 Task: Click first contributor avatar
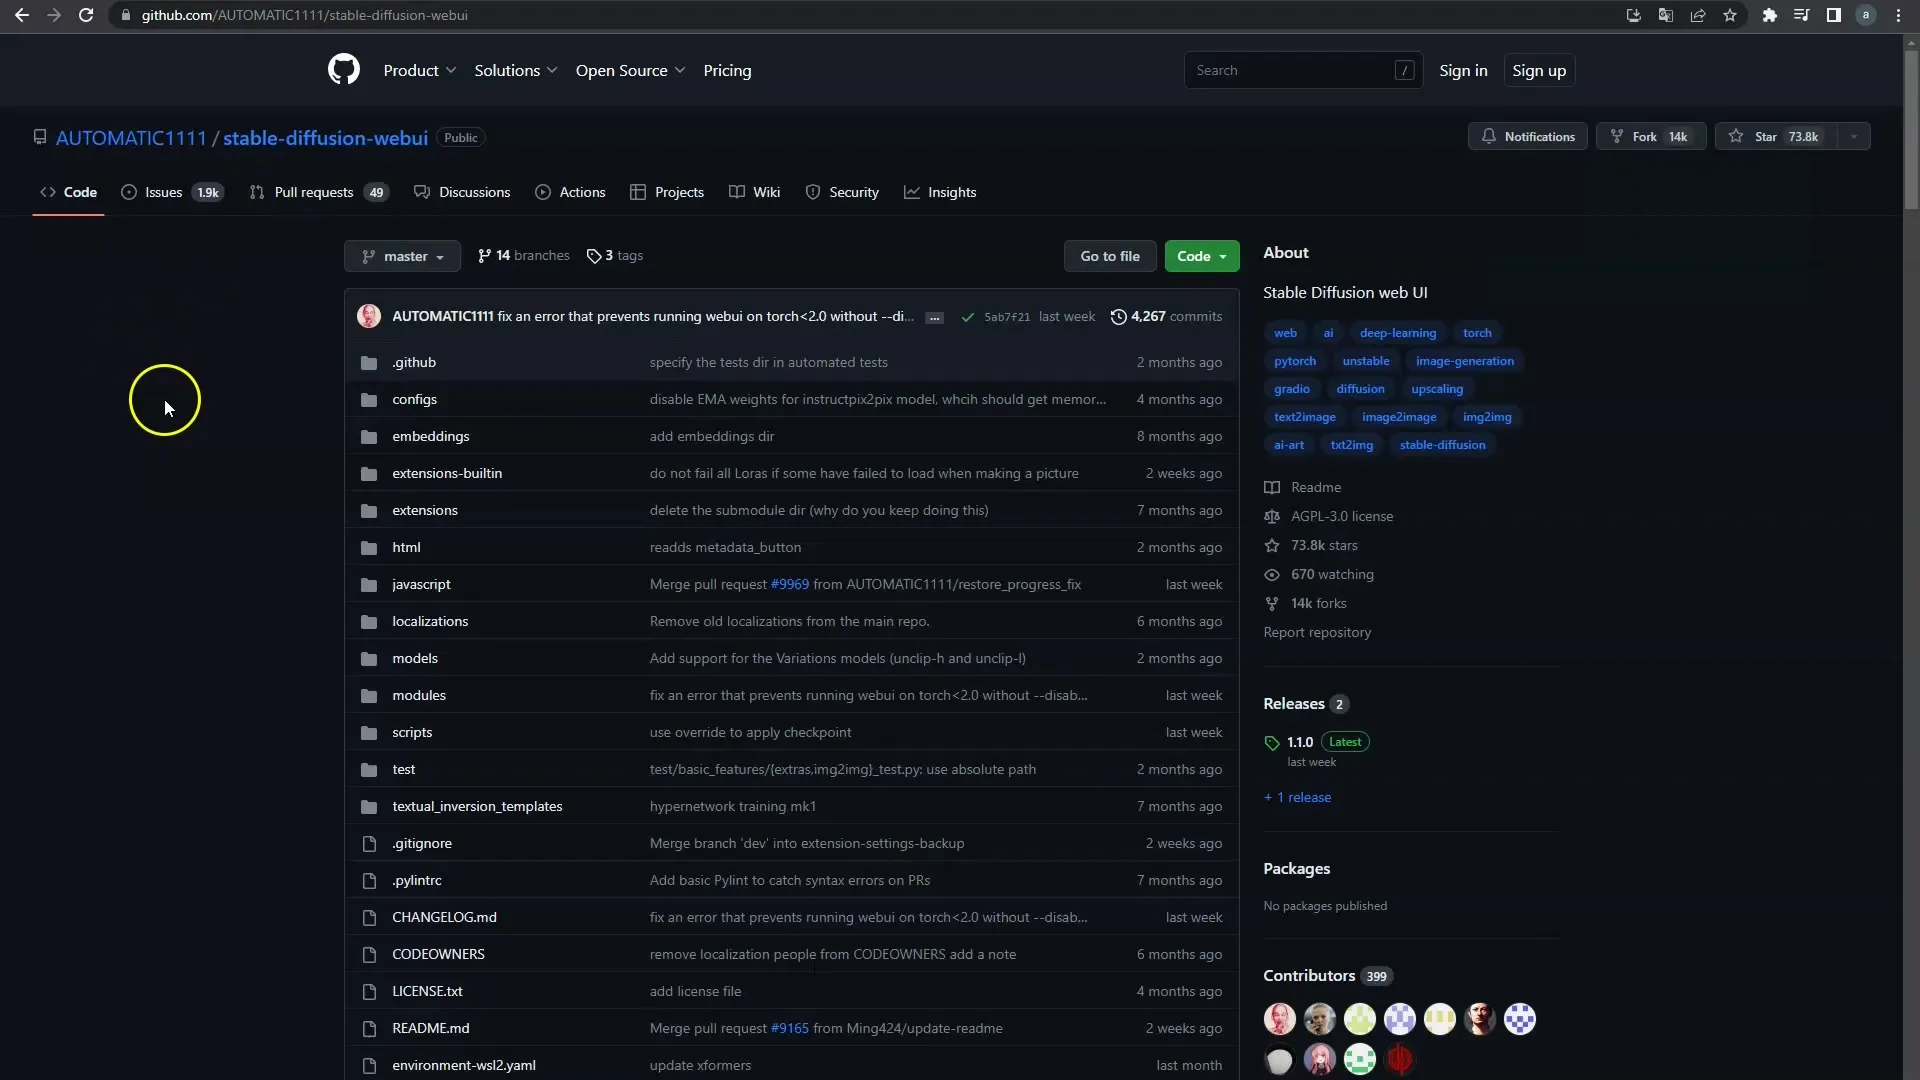click(1279, 1019)
